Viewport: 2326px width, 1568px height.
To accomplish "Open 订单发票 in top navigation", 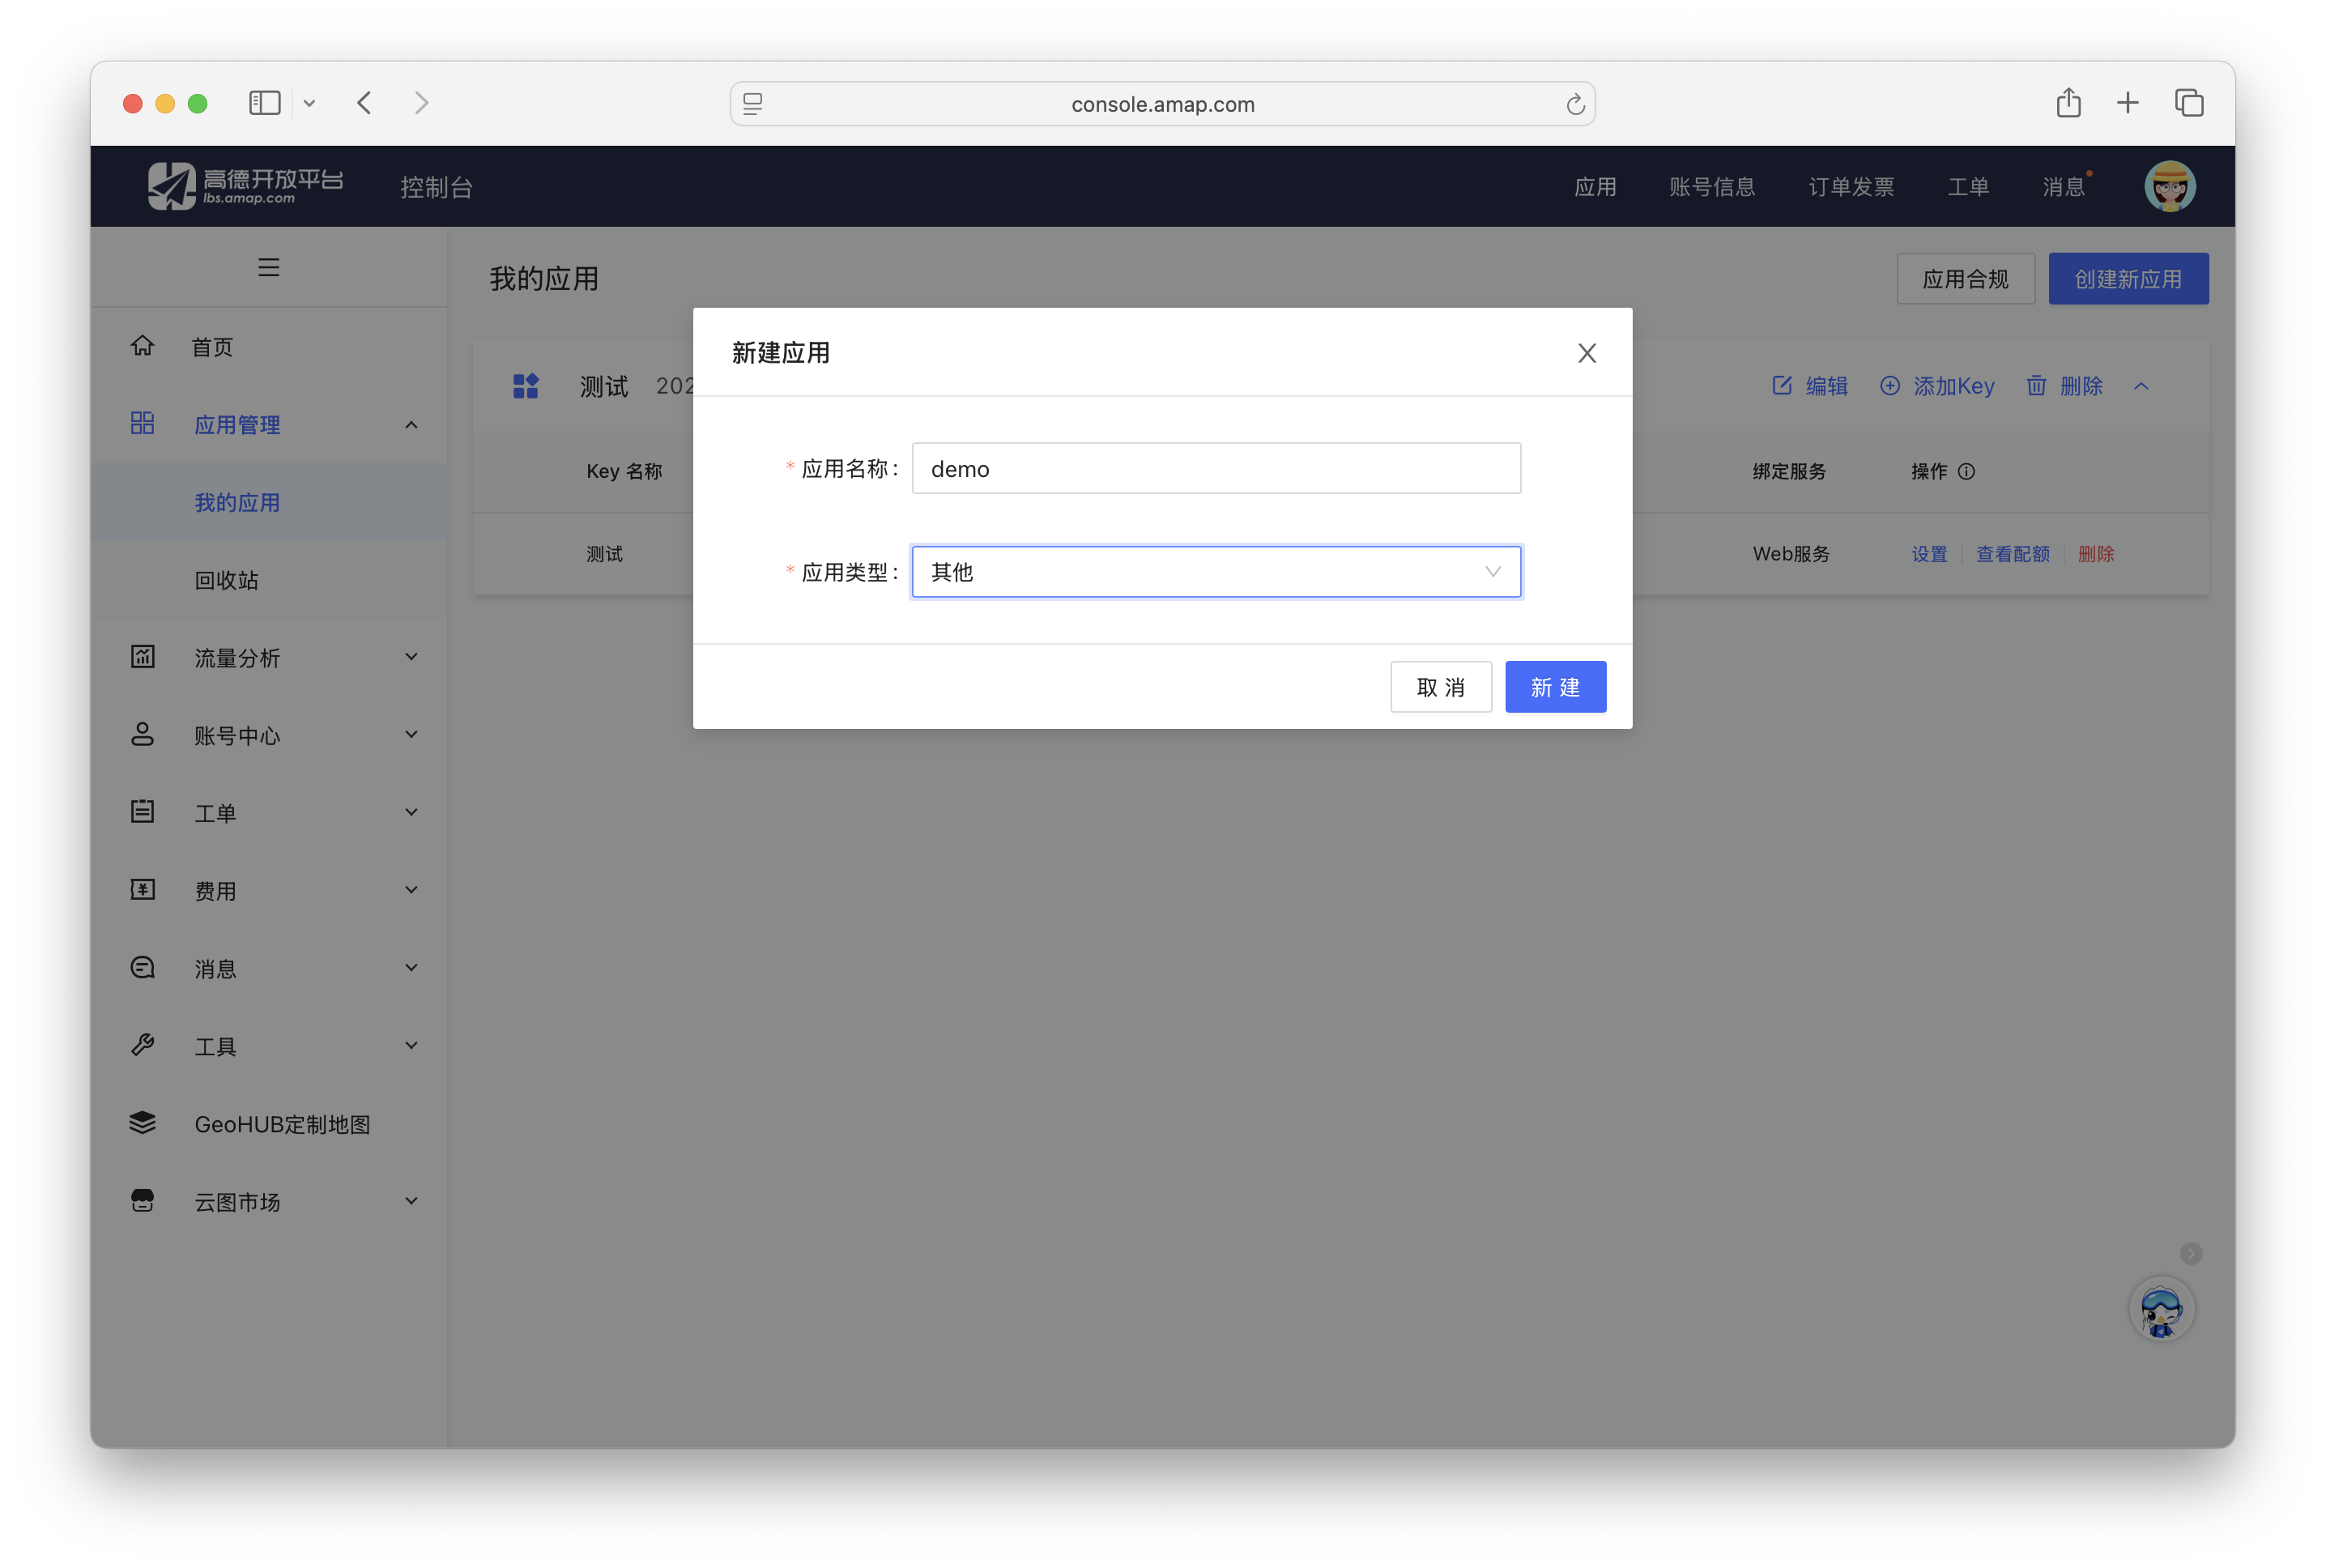I will pos(1850,187).
